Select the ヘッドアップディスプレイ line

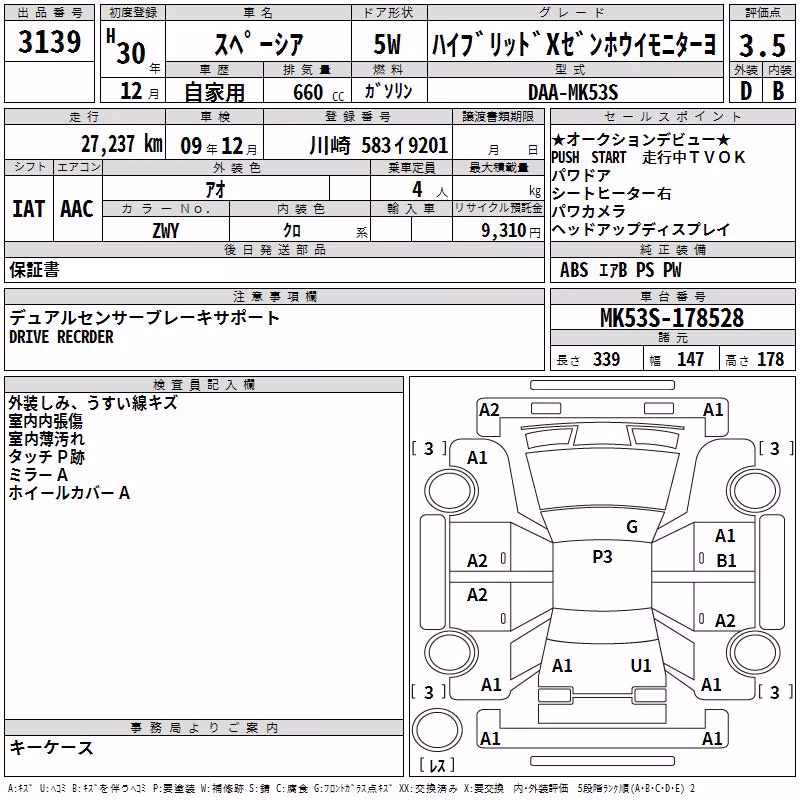(641, 229)
